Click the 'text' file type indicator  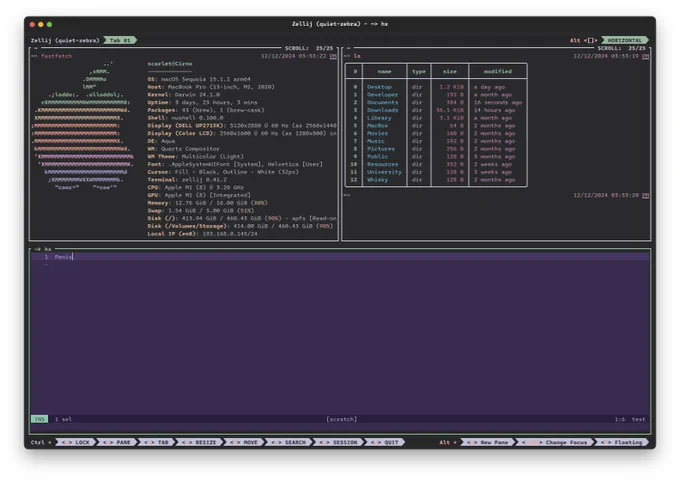(x=638, y=419)
